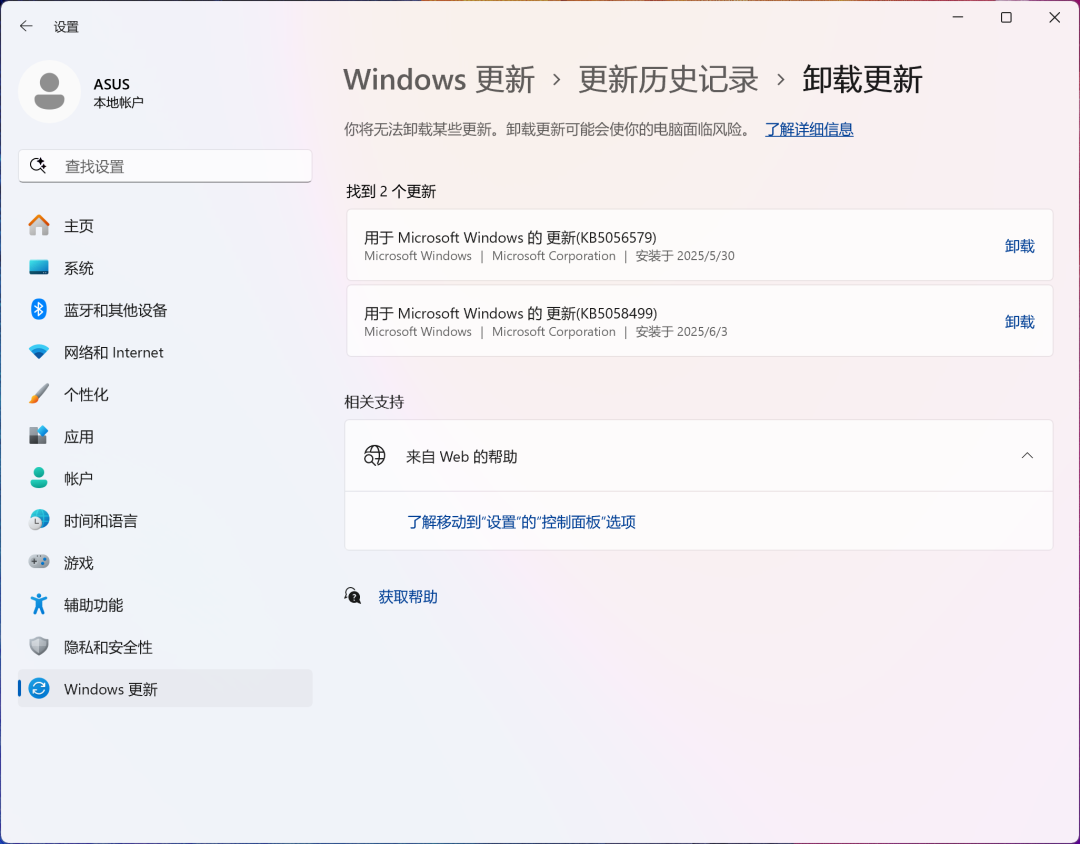Click the Home (主页) house icon

39,225
